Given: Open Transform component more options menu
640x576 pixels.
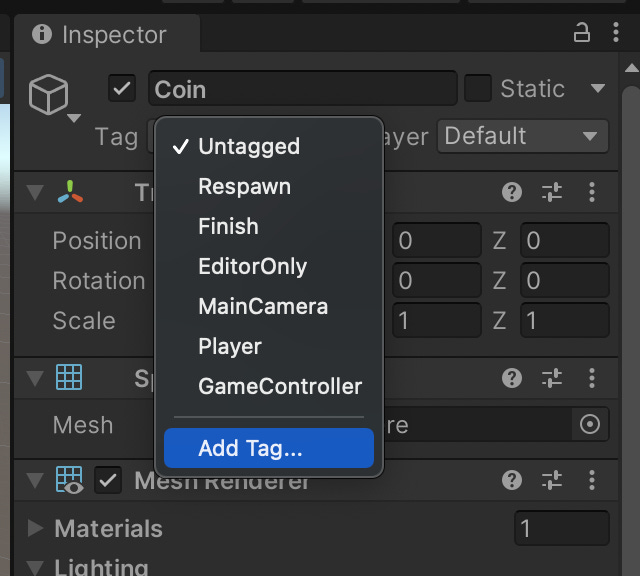Looking at the screenshot, I should [592, 192].
